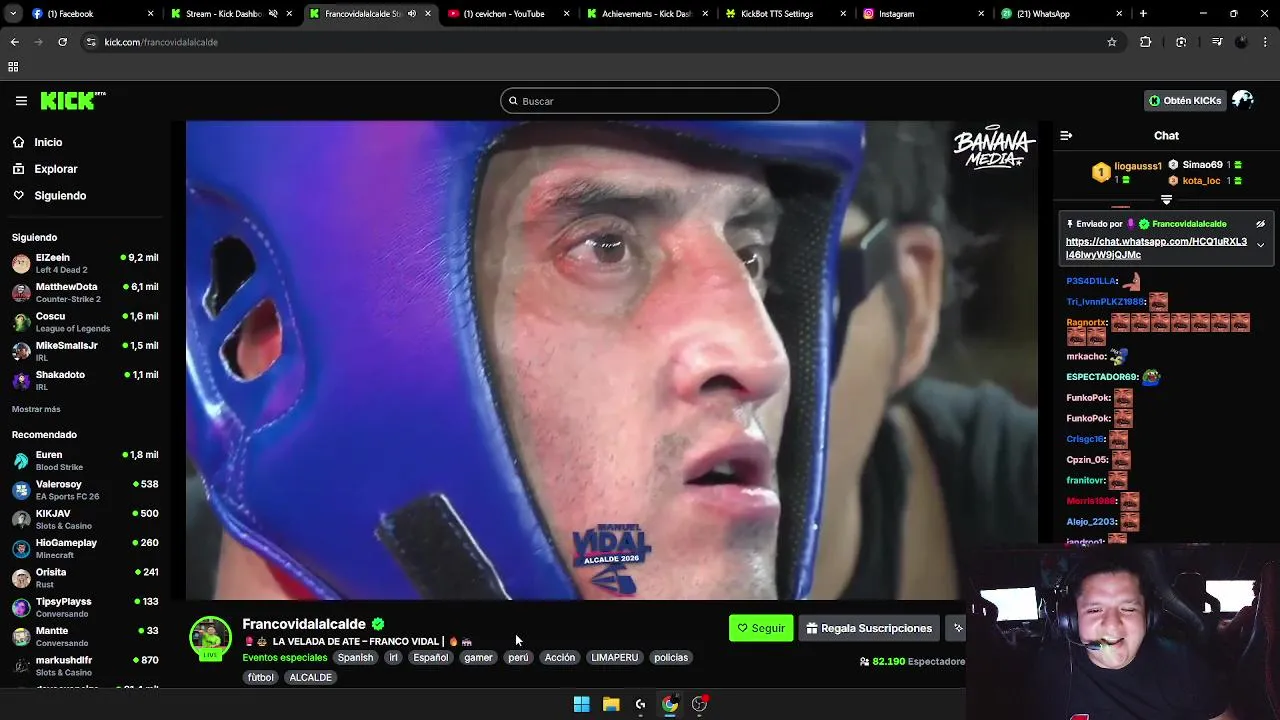Open Valerosoy recommended channel
1280x720 pixels.
click(x=85, y=490)
